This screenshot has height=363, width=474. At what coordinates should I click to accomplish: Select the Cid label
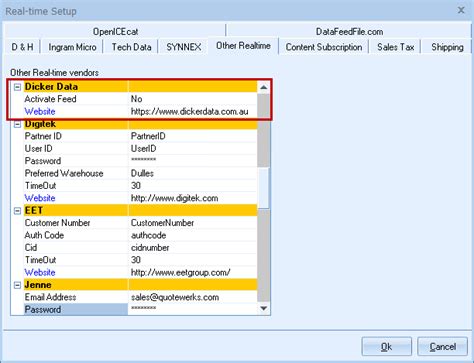(31, 248)
